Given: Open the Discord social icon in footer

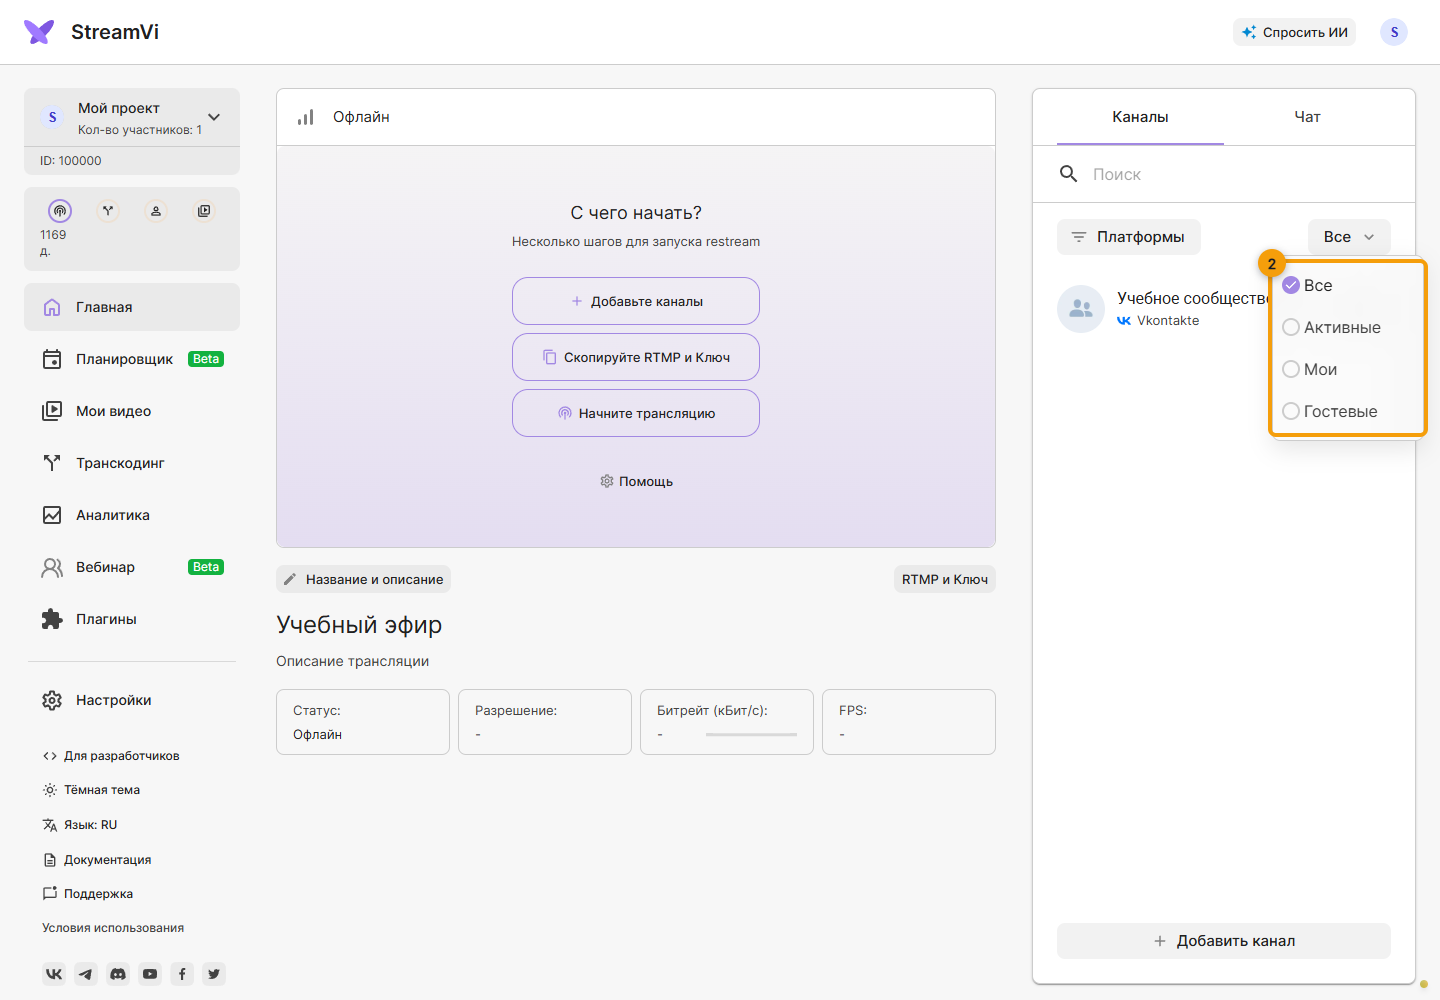Looking at the screenshot, I should (x=118, y=974).
